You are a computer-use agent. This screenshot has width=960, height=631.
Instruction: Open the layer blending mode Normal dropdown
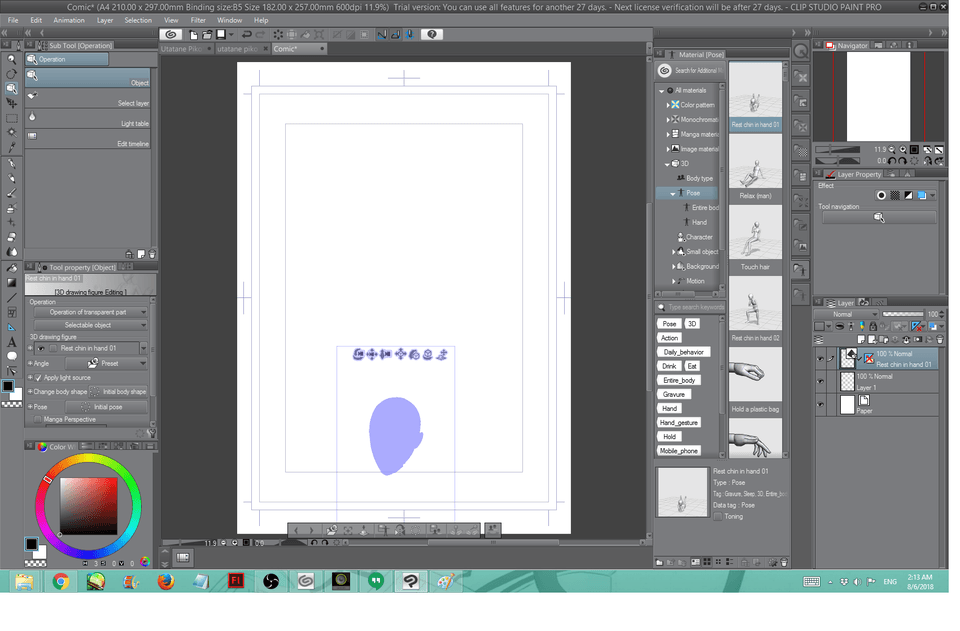pyautogui.click(x=847, y=314)
